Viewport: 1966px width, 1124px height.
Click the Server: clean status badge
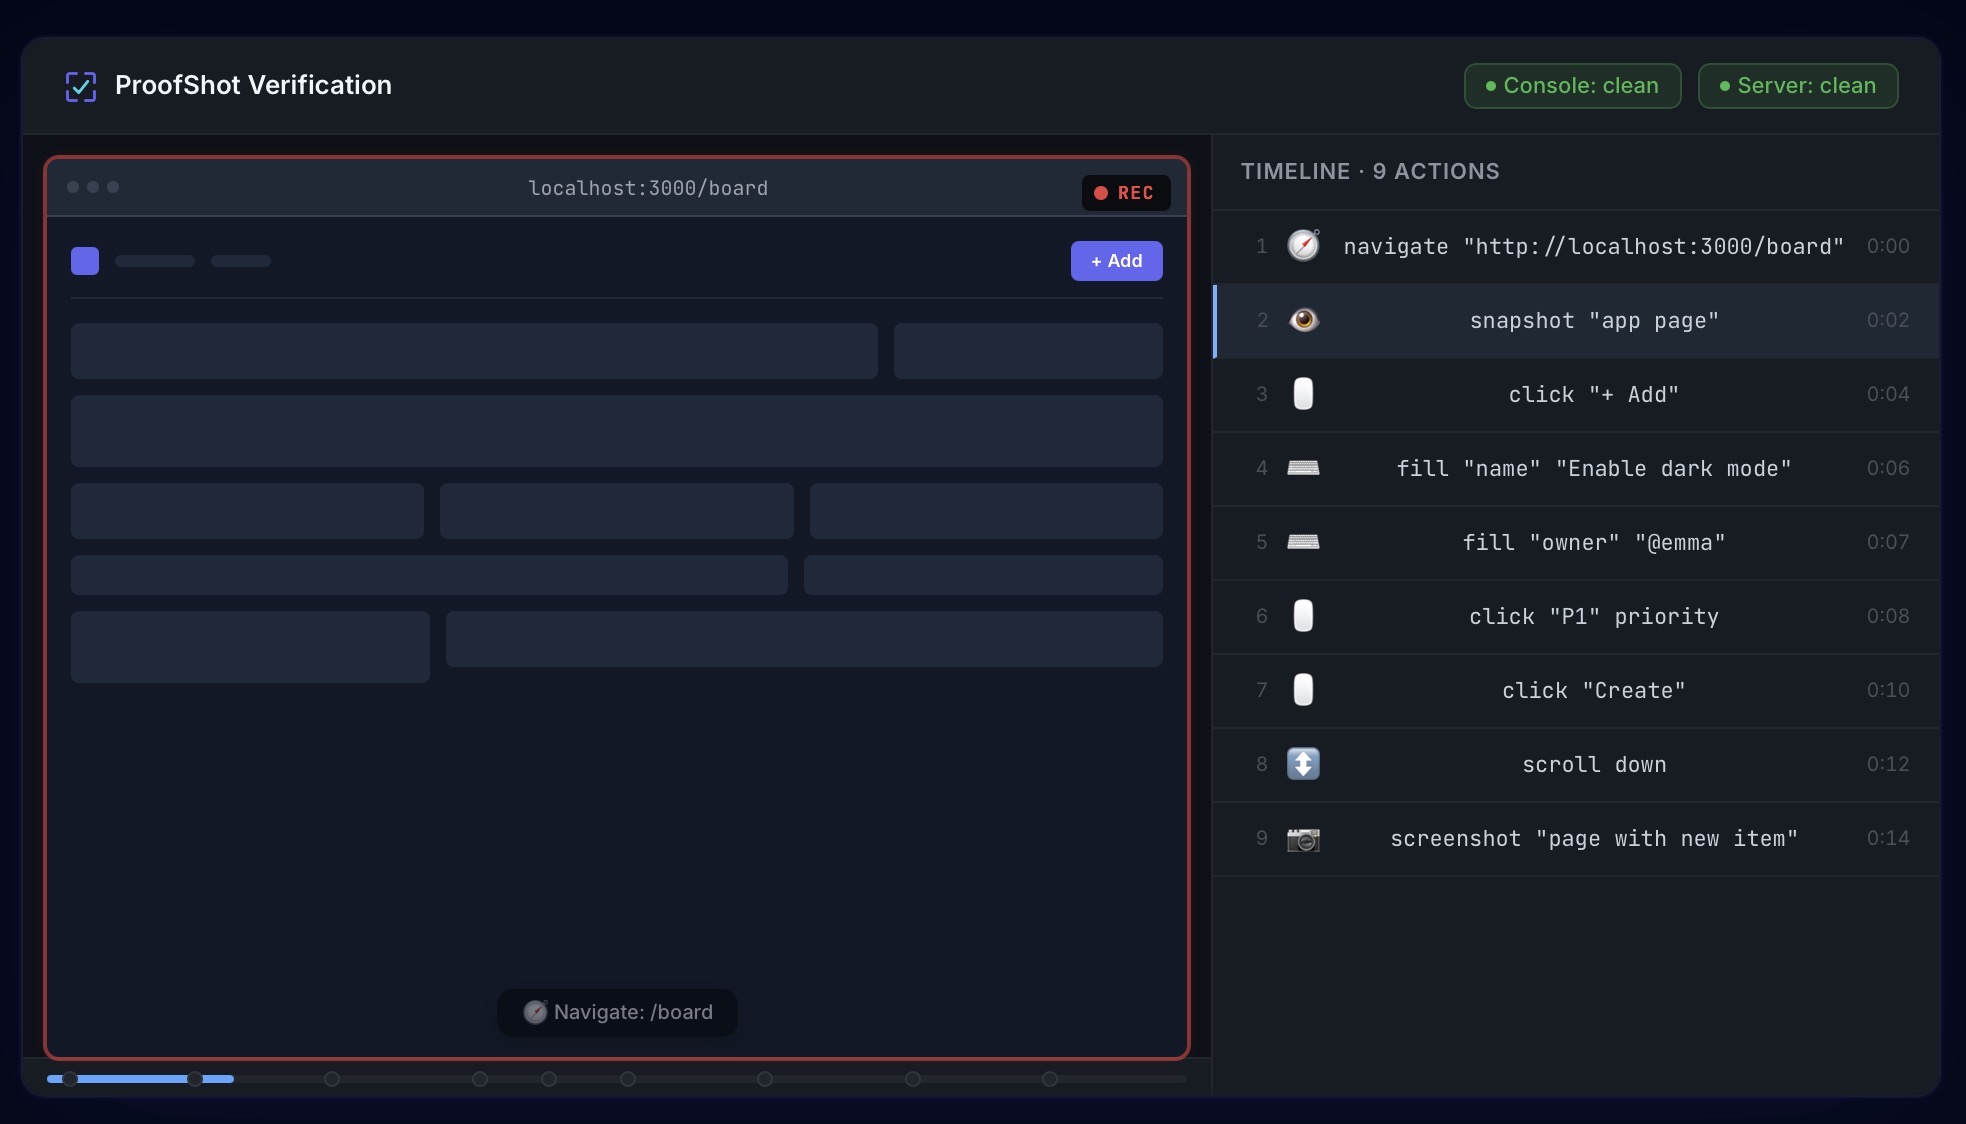click(1797, 86)
